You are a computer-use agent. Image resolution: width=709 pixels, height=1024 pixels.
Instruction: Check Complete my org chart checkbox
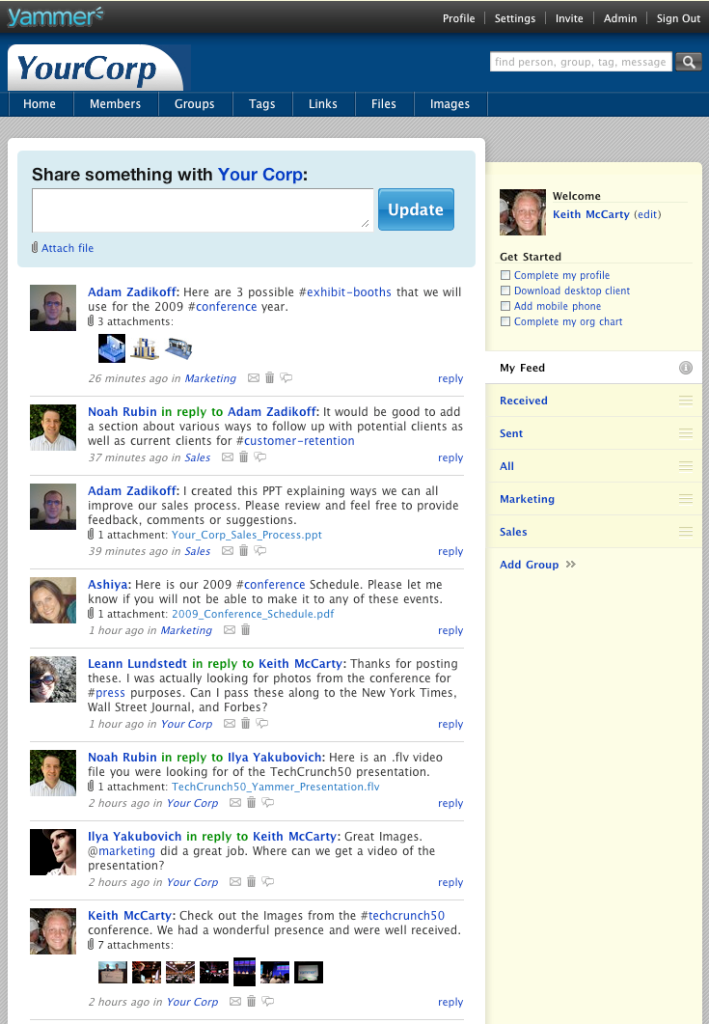[505, 321]
